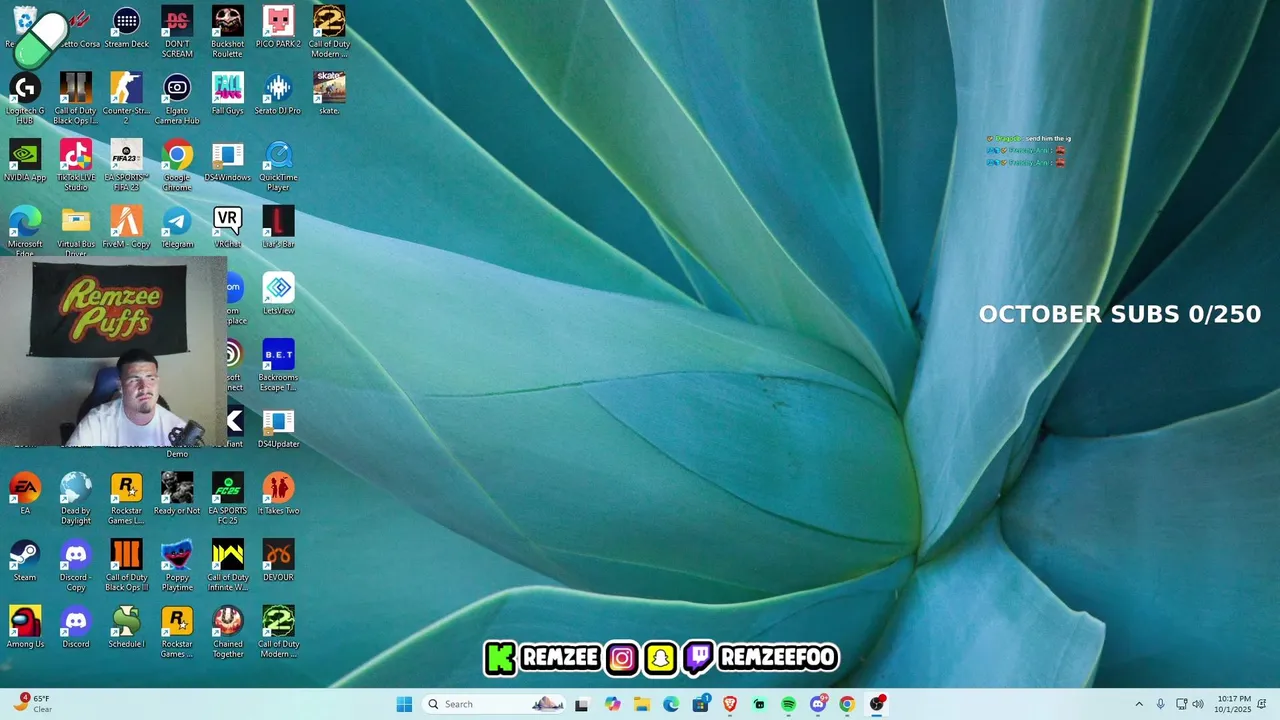Open Call of Duty Black Ops III shortcut
The image size is (1280, 720).
click(x=126, y=566)
